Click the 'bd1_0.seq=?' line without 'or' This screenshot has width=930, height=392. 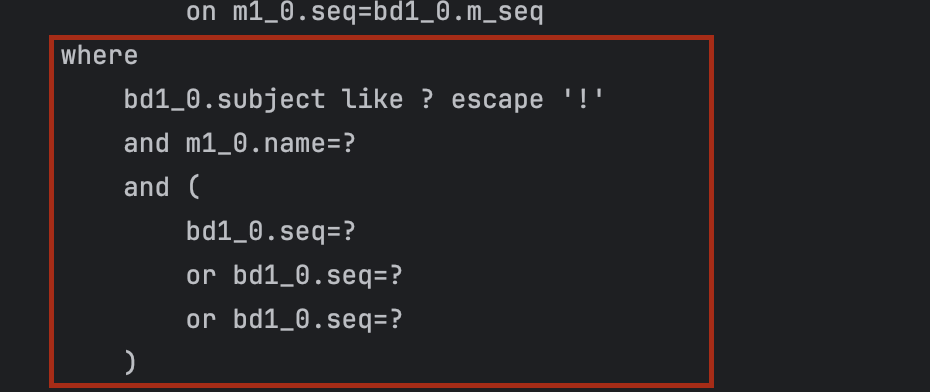pos(271,232)
